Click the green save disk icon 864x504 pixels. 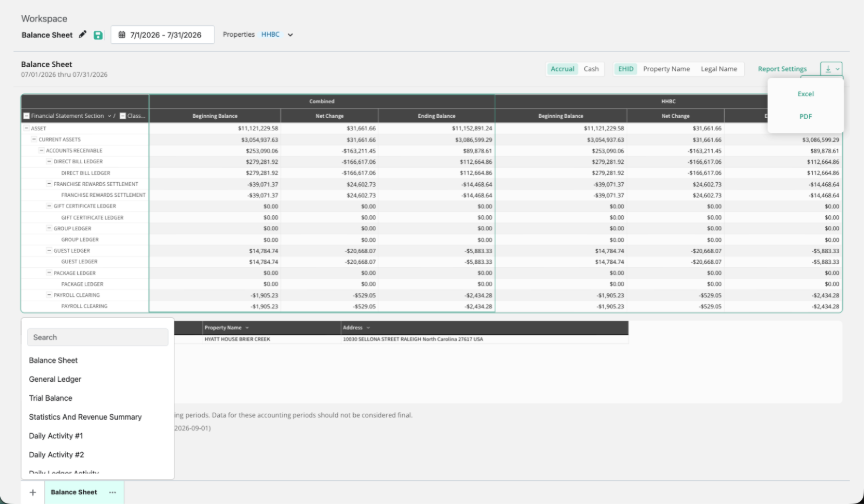coord(98,35)
